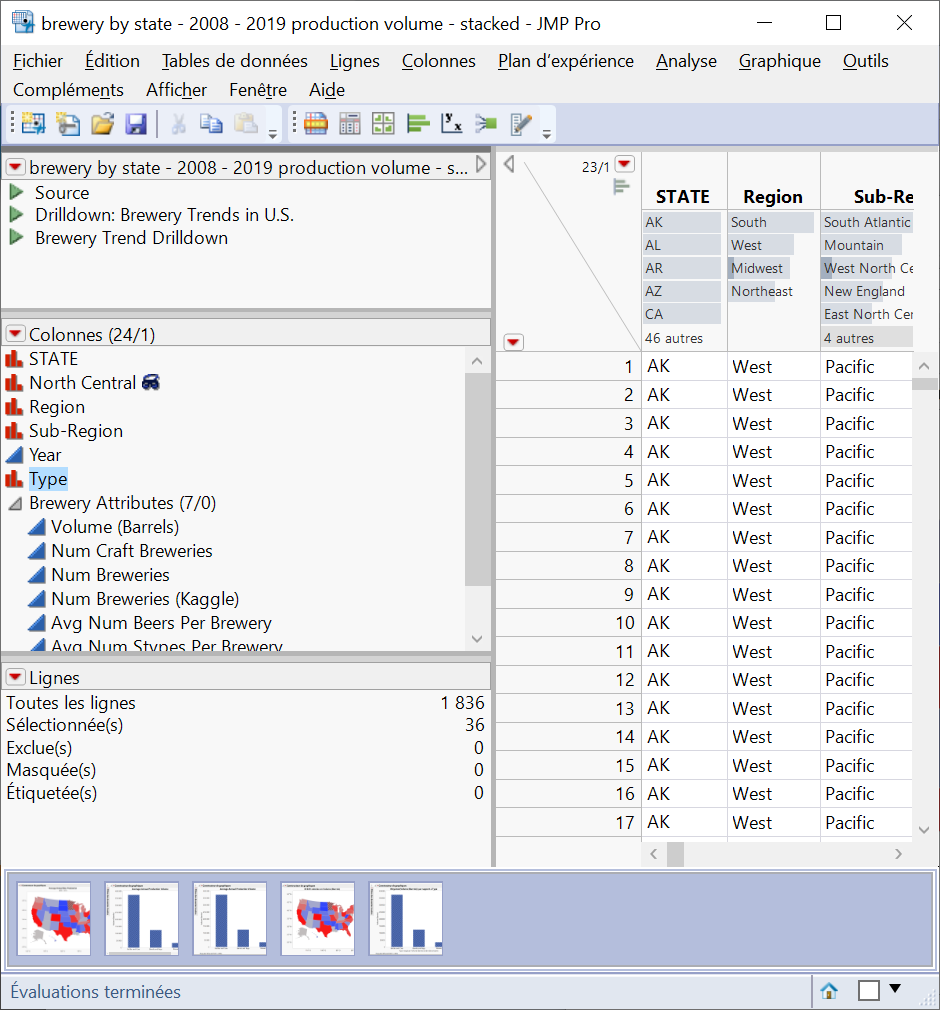Select the Volume (Barrels) column in list
This screenshot has height=1010, width=940.
coord(115,527)
